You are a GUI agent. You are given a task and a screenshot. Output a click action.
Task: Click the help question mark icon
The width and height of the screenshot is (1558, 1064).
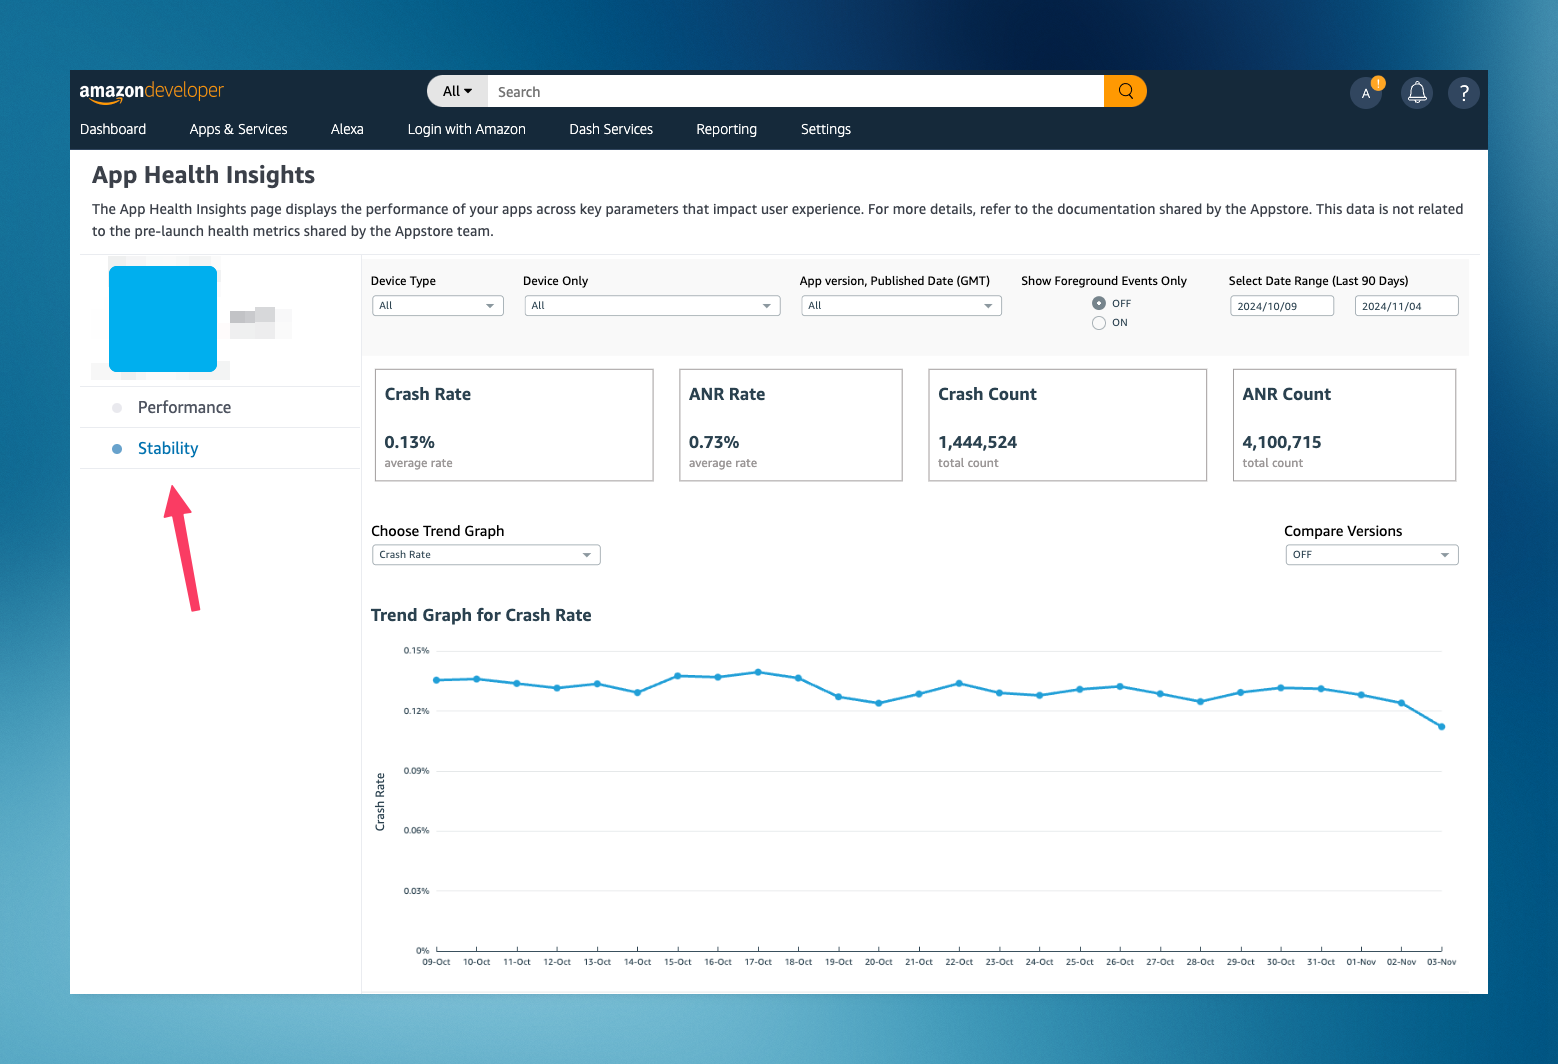tap(1463, 92)
